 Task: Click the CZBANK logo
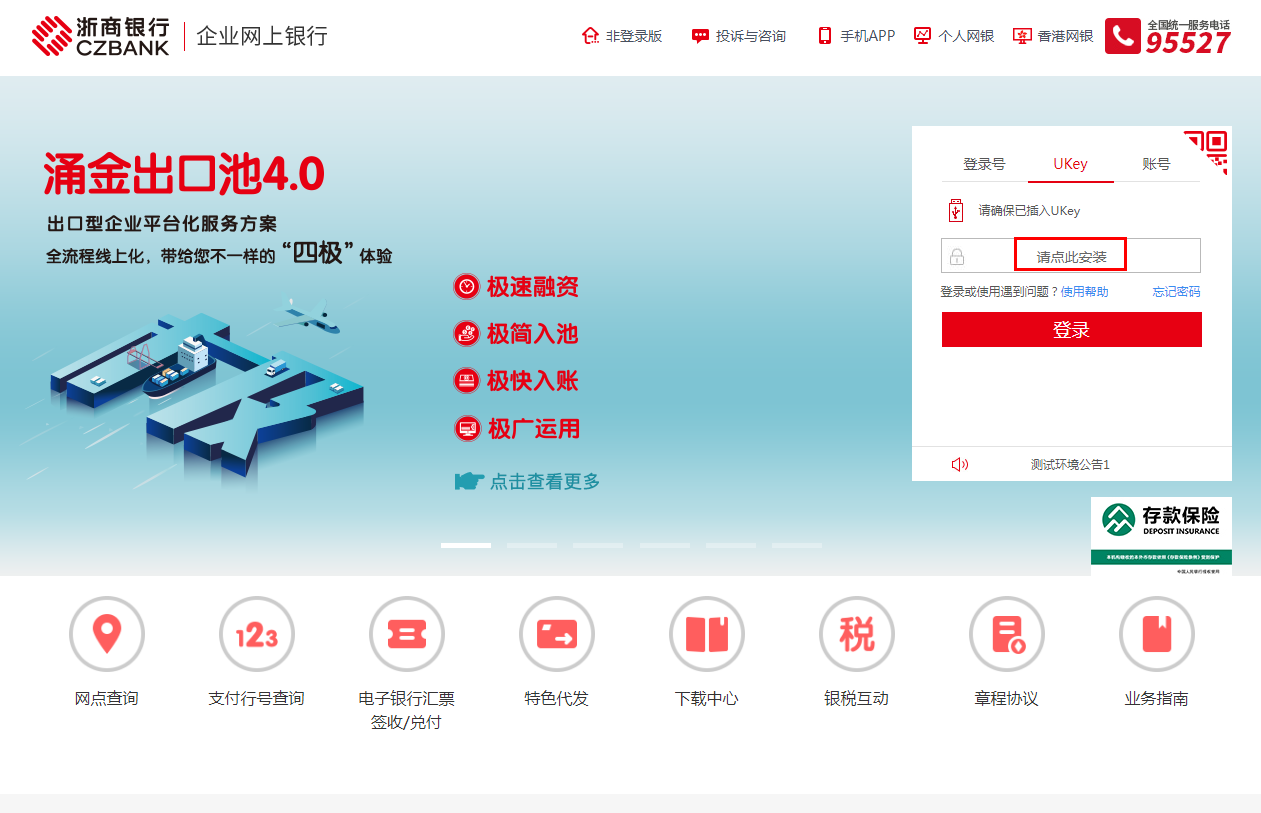point(100,36)
